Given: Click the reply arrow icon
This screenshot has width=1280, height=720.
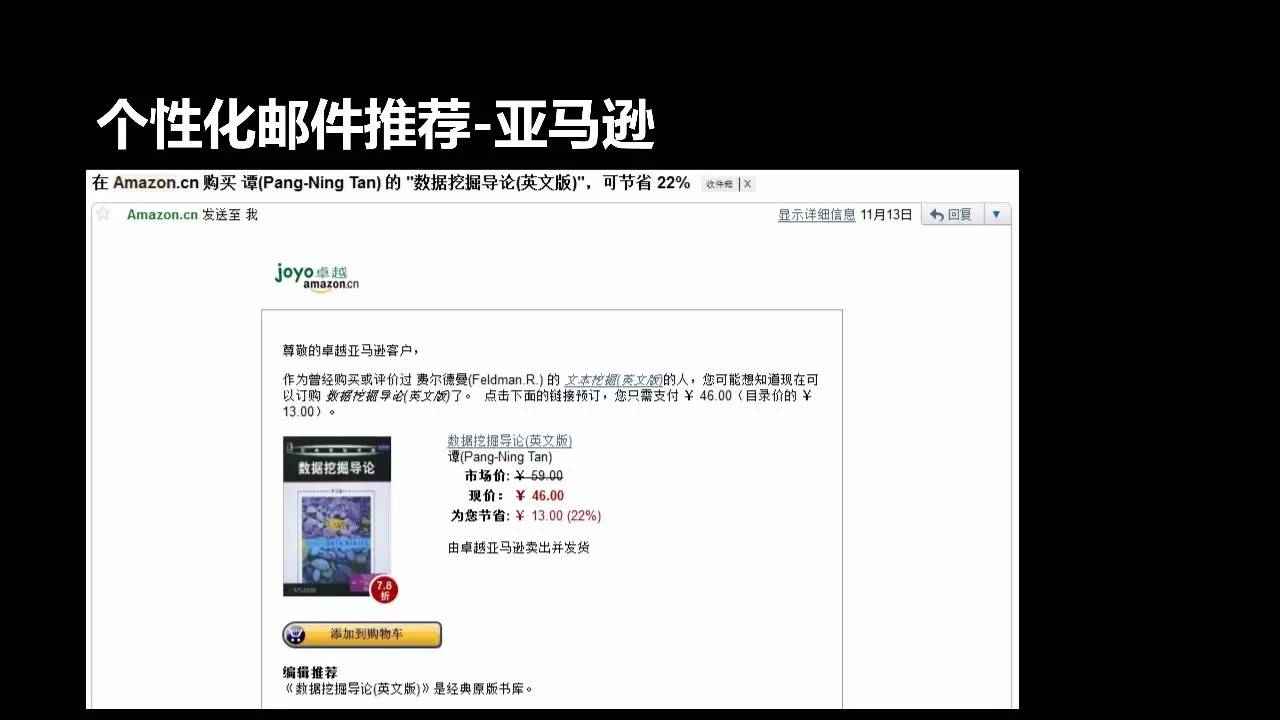Looking at the screenshot, I should [936, 215].
